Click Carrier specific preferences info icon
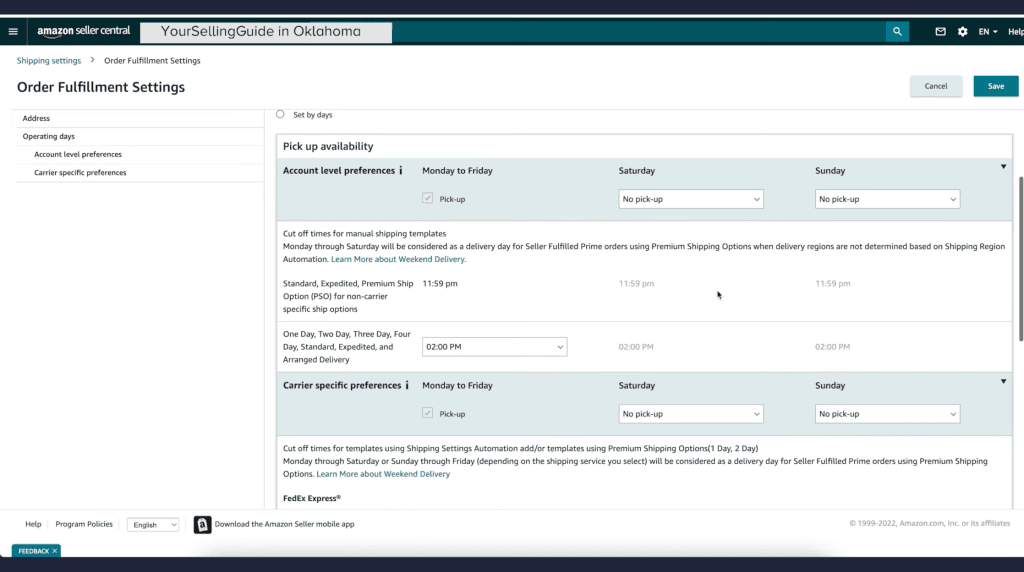The height and width of the screenshot is (572, 1024). [x=407, y=385]
